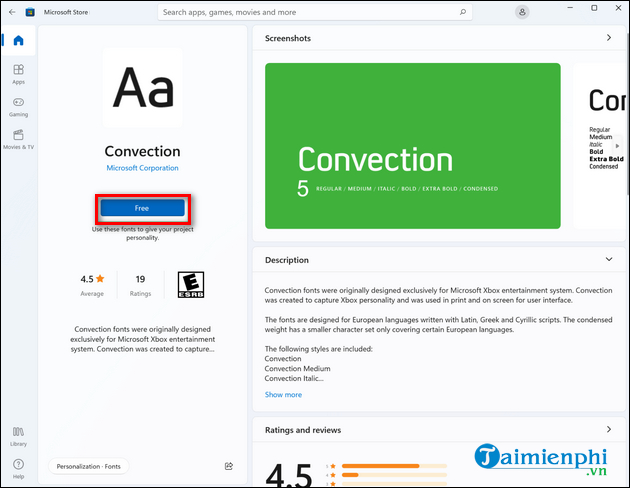This screenshot has width=630, height=488.
Task: Close the Microsoft Store window
Action: (618, 8)
